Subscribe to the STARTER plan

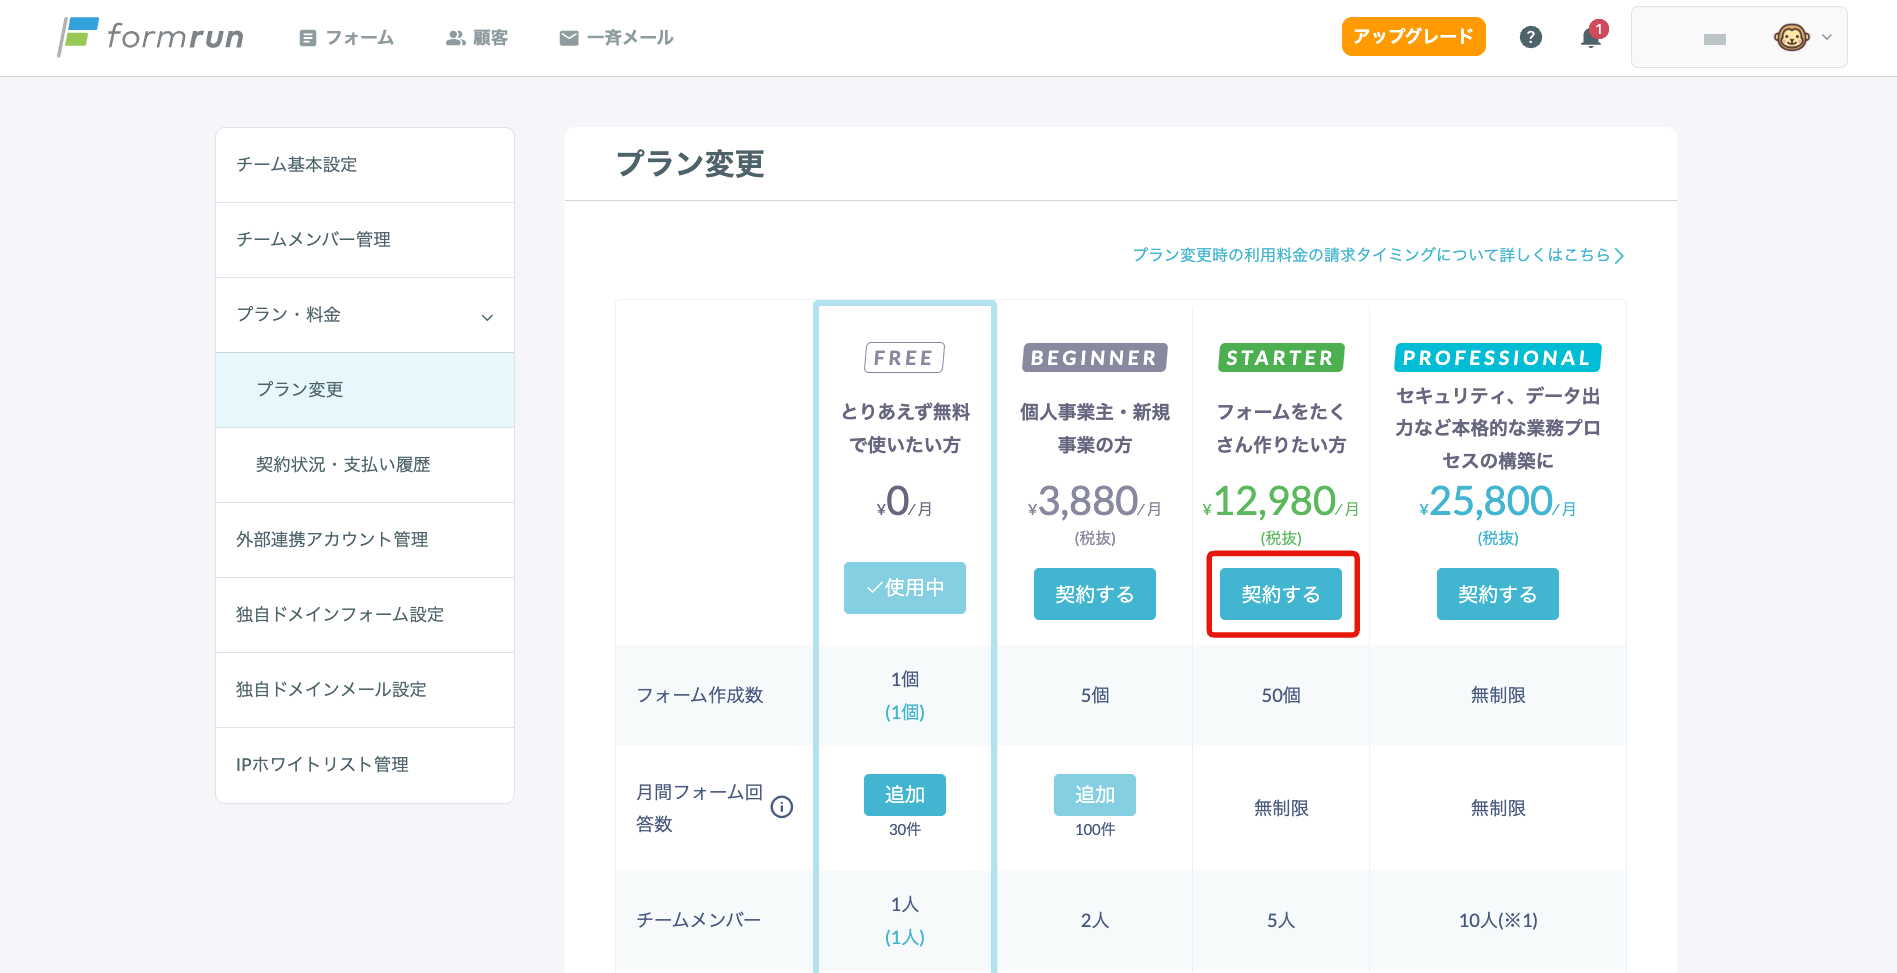click(1280, 594)
